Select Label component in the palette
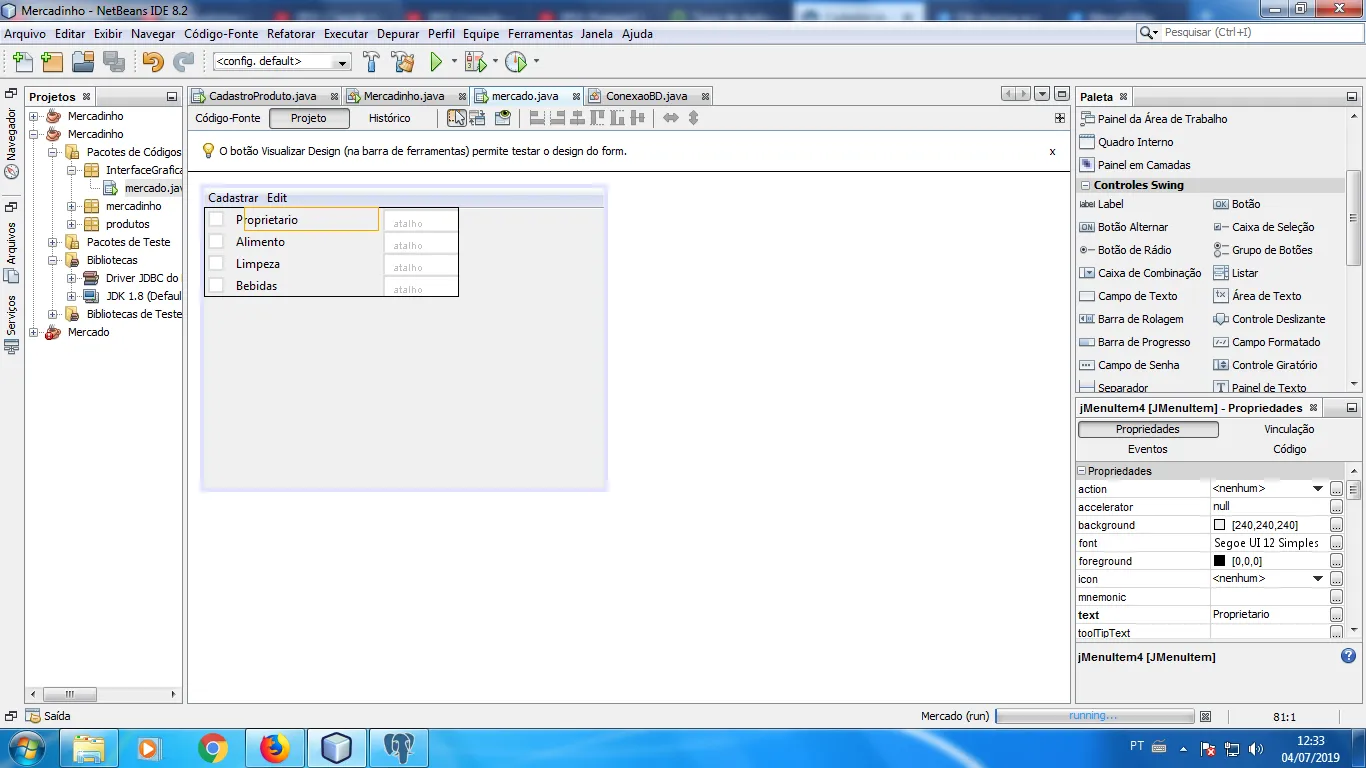The image size is (1366, 768). point(1102,204)
